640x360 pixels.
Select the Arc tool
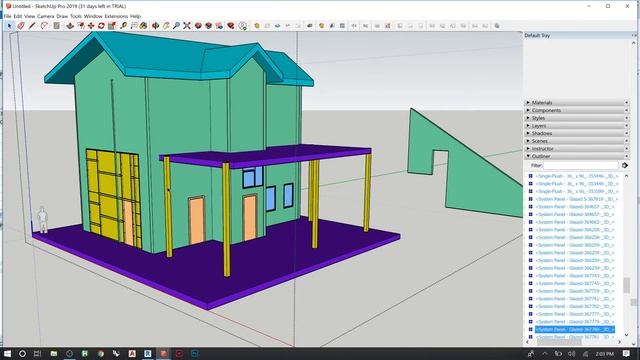point(44,26)
